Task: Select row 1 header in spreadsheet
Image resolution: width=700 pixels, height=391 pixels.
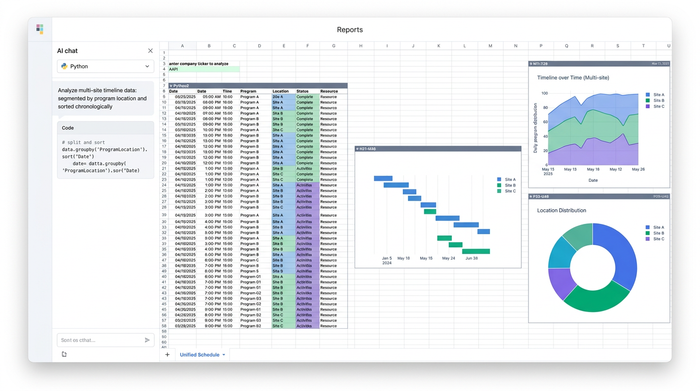Action: pos(164,53)
